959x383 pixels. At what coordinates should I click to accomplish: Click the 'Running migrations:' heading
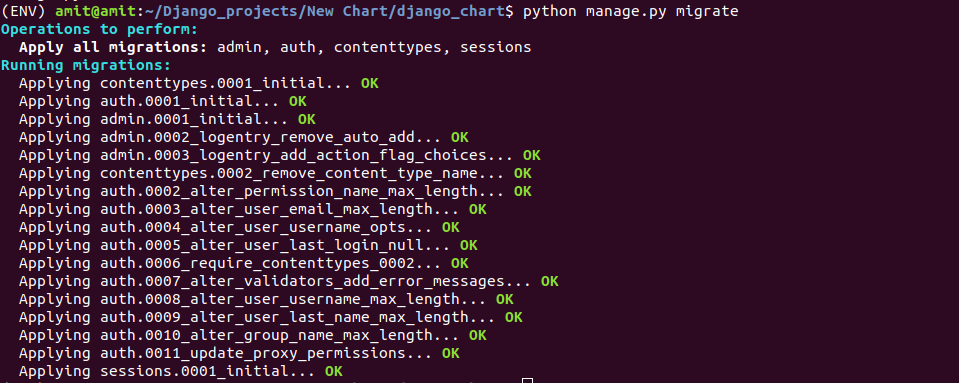(86, 65)
